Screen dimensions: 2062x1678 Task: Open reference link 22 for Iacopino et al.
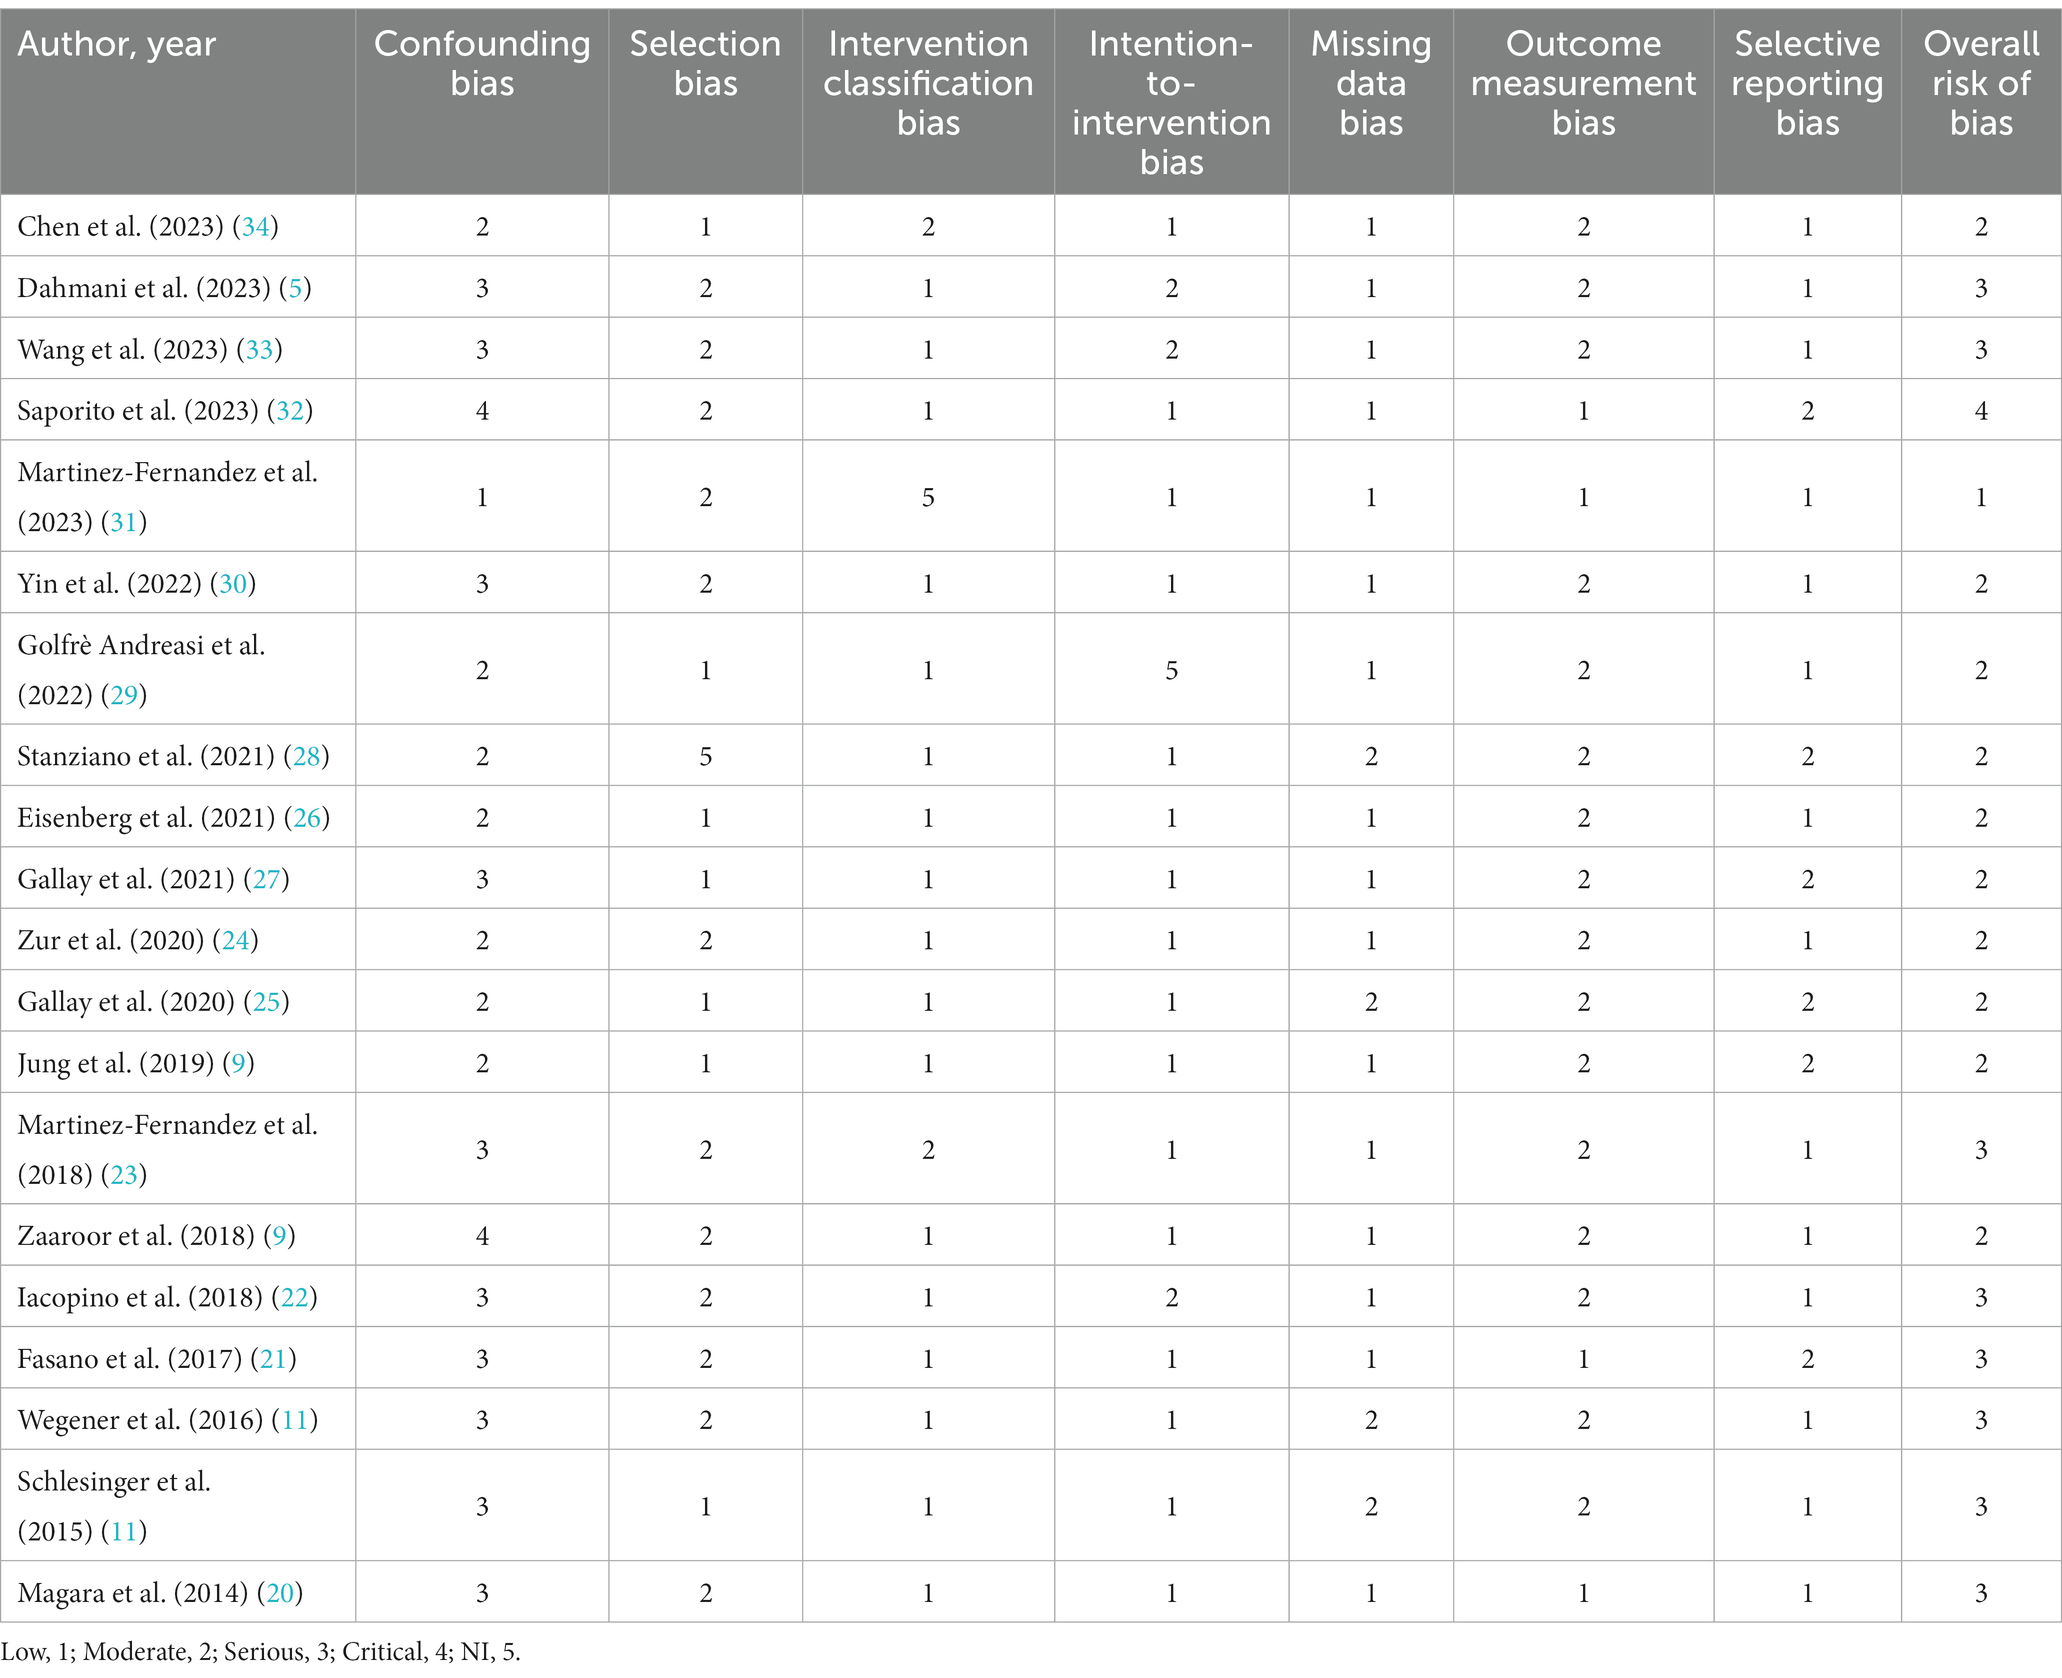pos(294,1297)
